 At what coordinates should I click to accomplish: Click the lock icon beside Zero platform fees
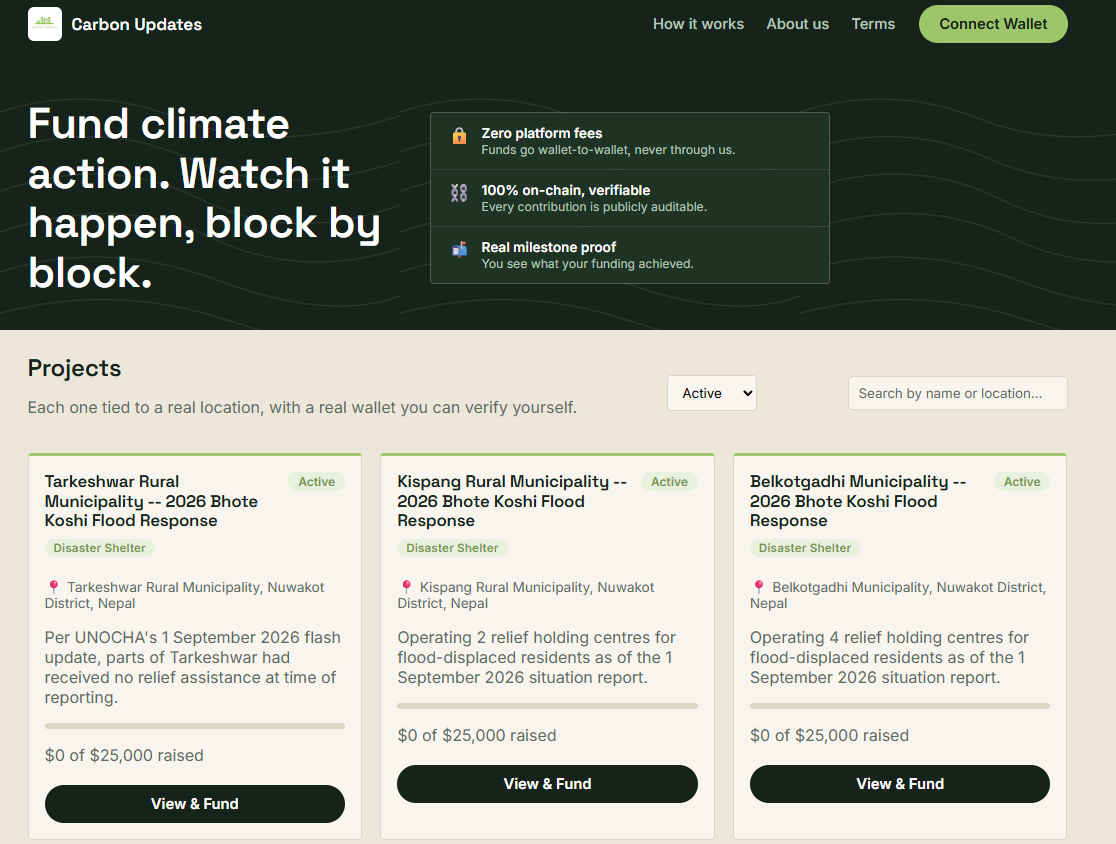point(459,135)
